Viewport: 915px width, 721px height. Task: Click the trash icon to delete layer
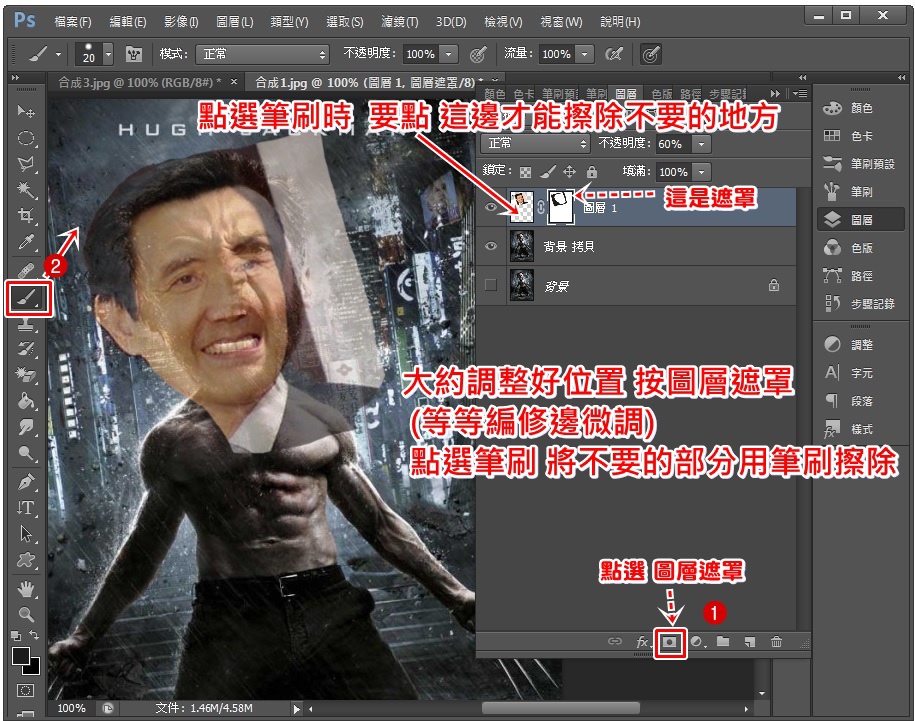tap(776, 642)
